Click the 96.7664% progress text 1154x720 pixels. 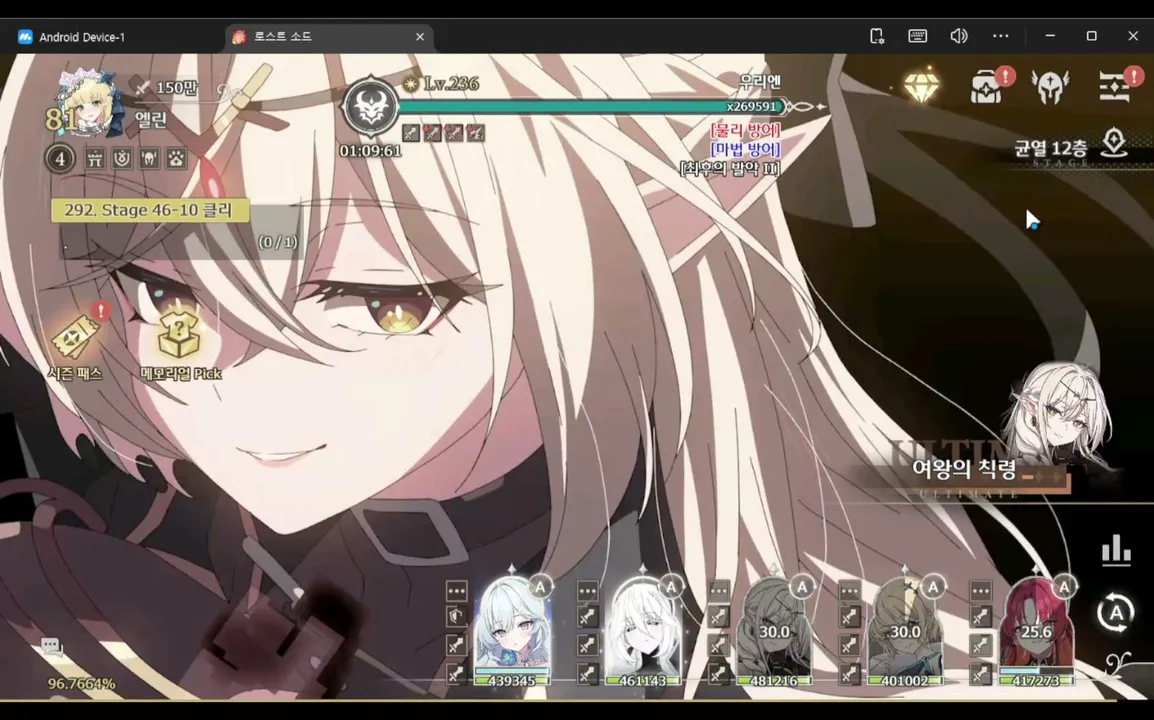point(82,684)
